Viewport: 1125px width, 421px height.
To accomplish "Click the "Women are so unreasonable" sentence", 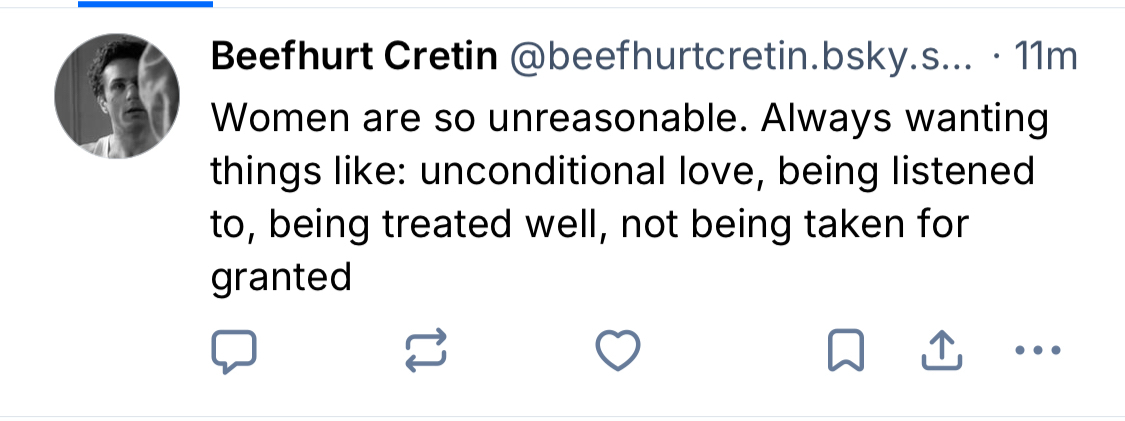I will click(481, 119).
